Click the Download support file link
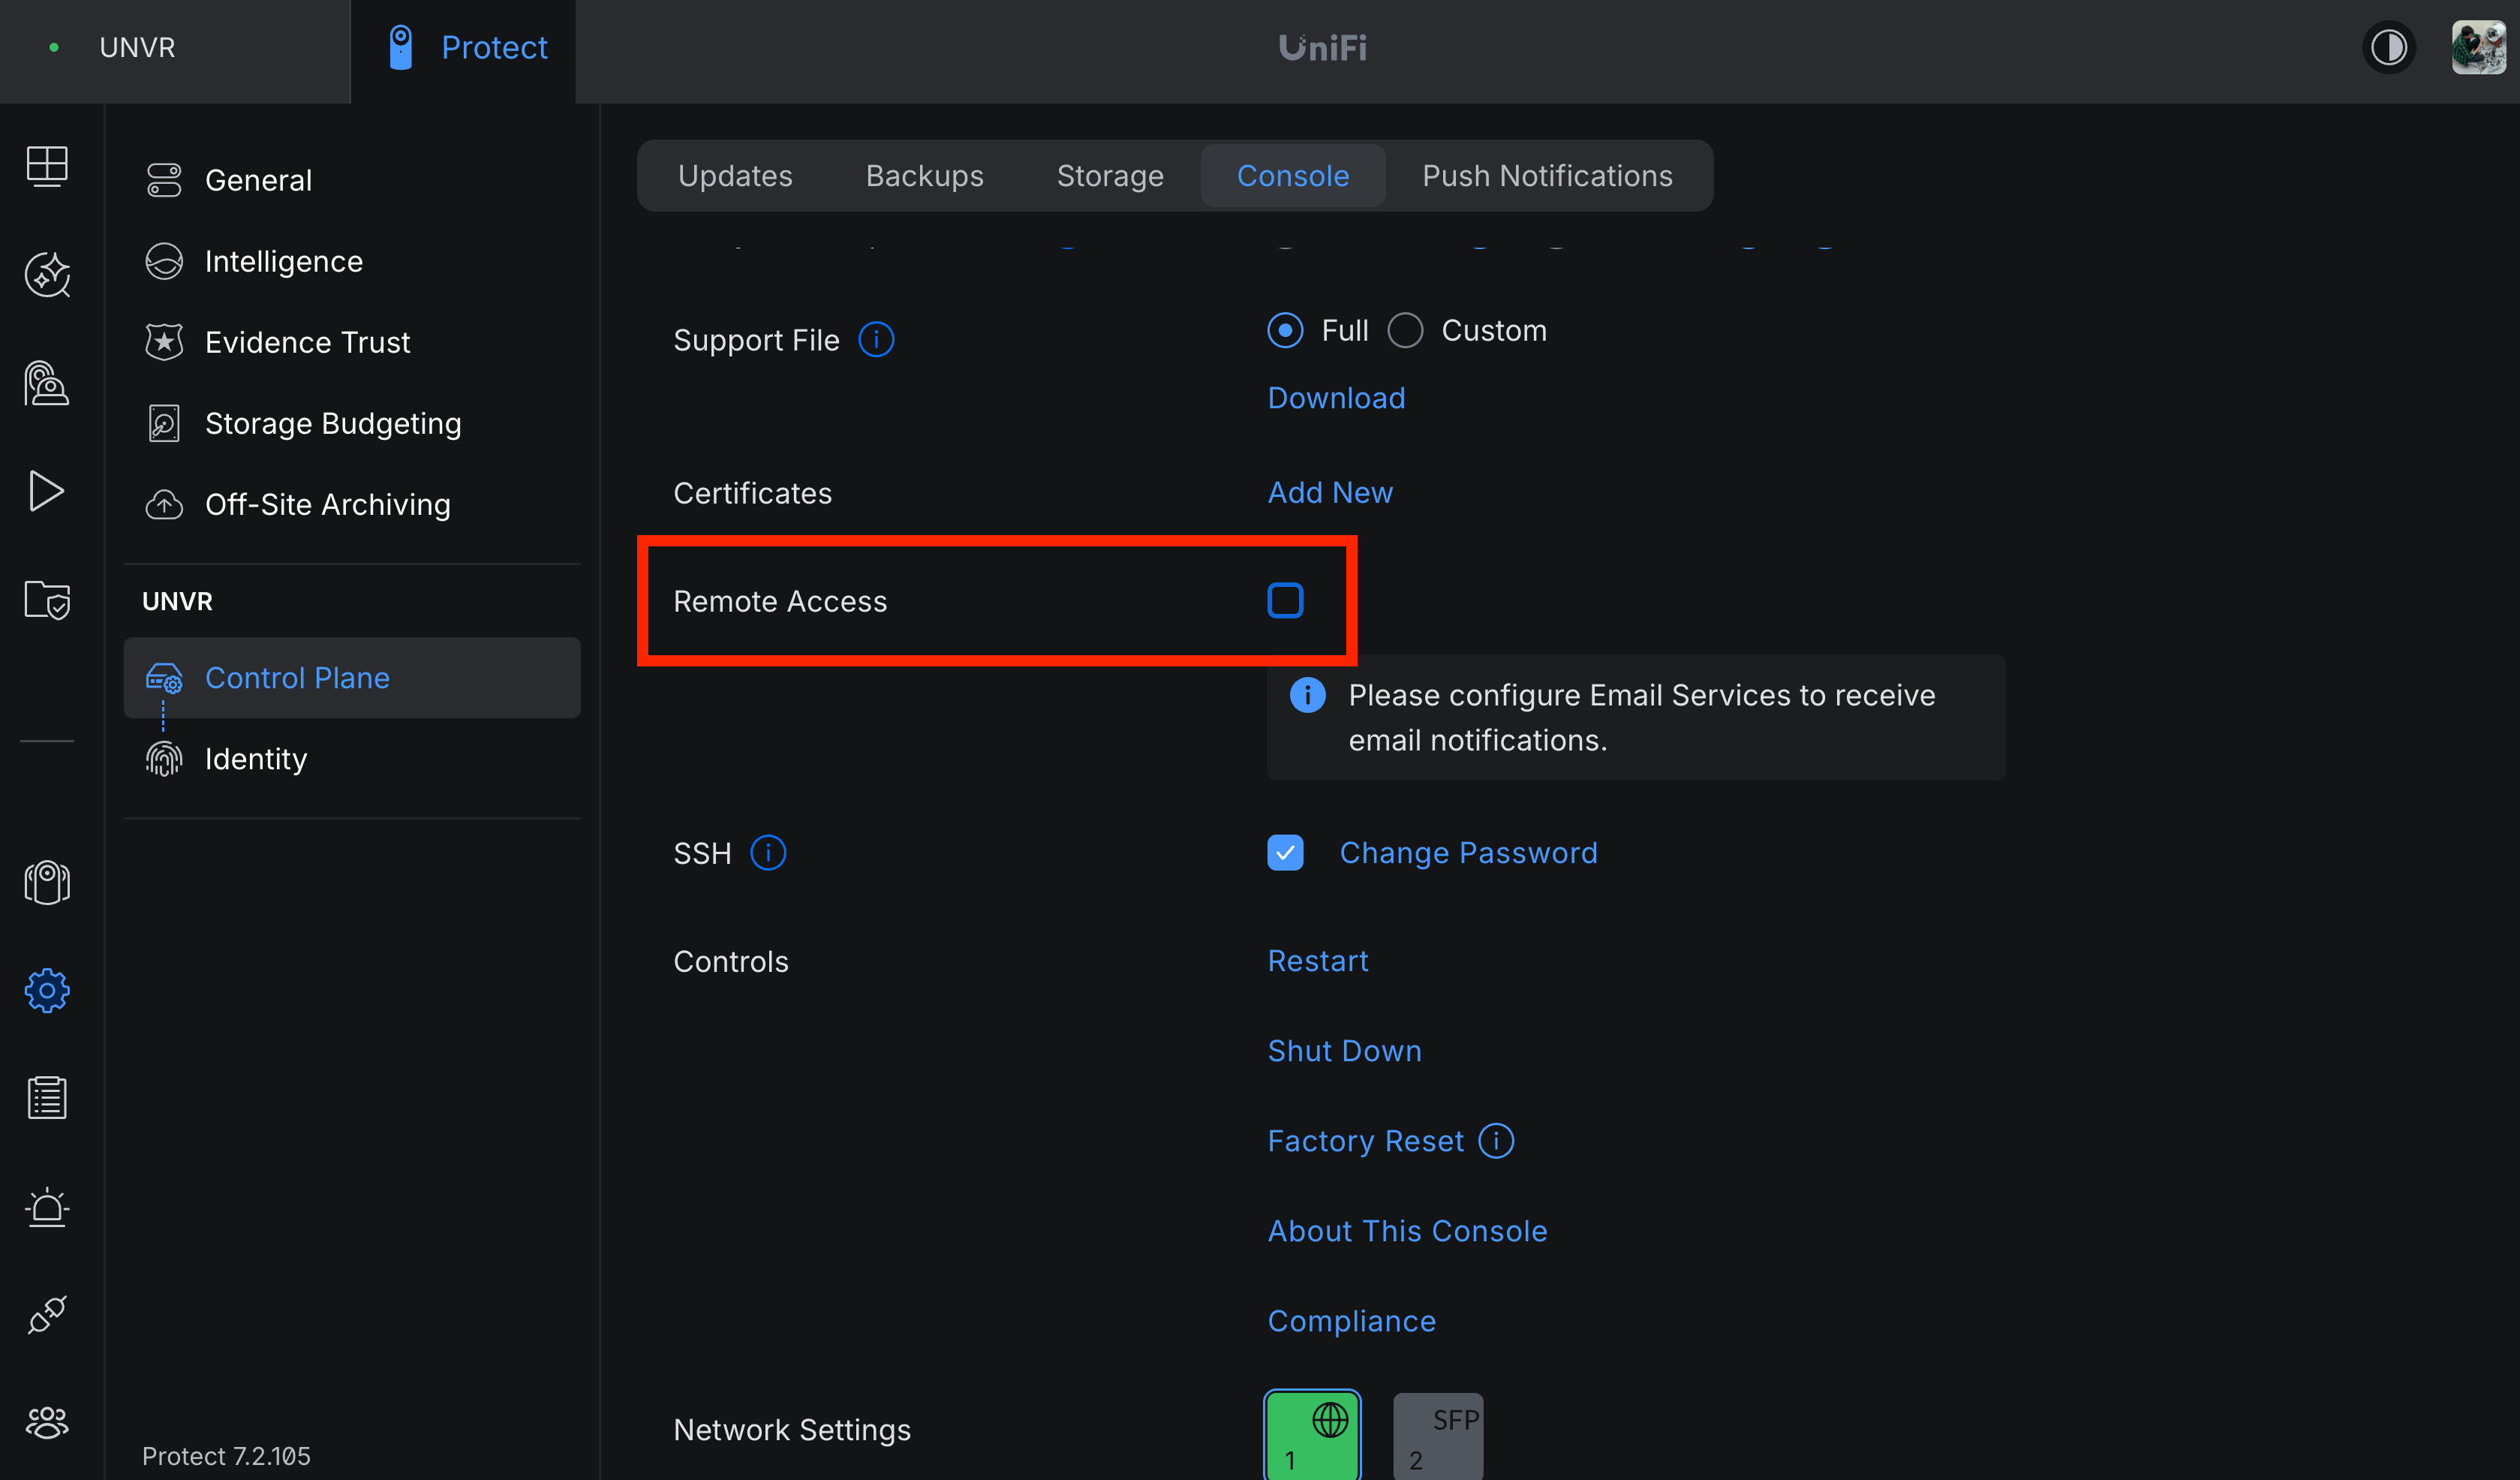The height and width of the screenshot is (1480, 2520). click(1336, 398)
